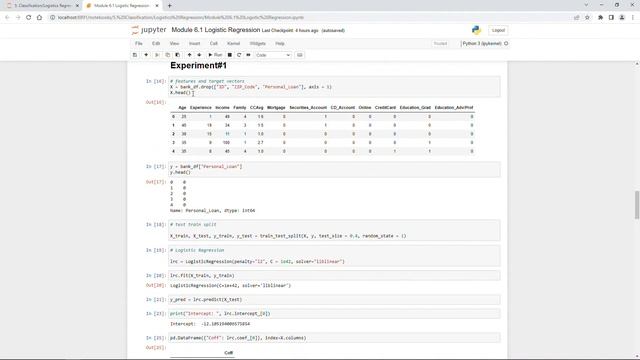Restart the kernel icon
Viewport: 640px width, 360px height.
pos(239,55)
